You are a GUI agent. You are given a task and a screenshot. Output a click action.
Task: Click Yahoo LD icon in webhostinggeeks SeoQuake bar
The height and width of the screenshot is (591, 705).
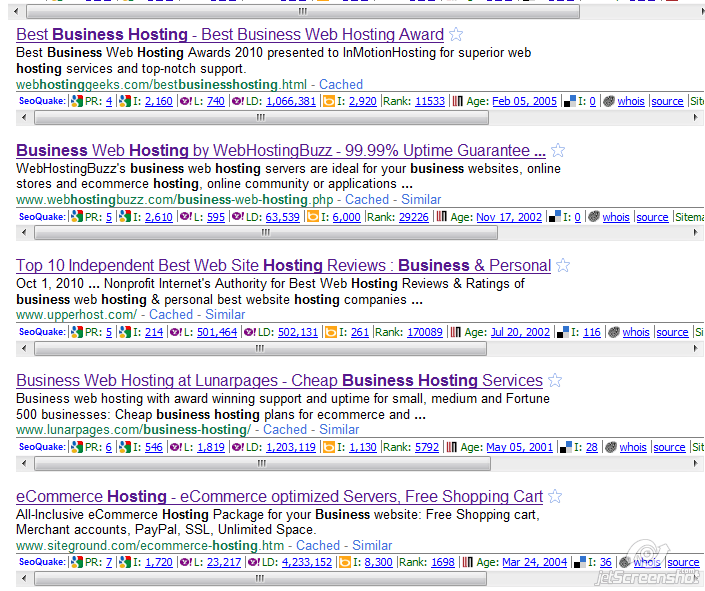[x=238, y=101]
